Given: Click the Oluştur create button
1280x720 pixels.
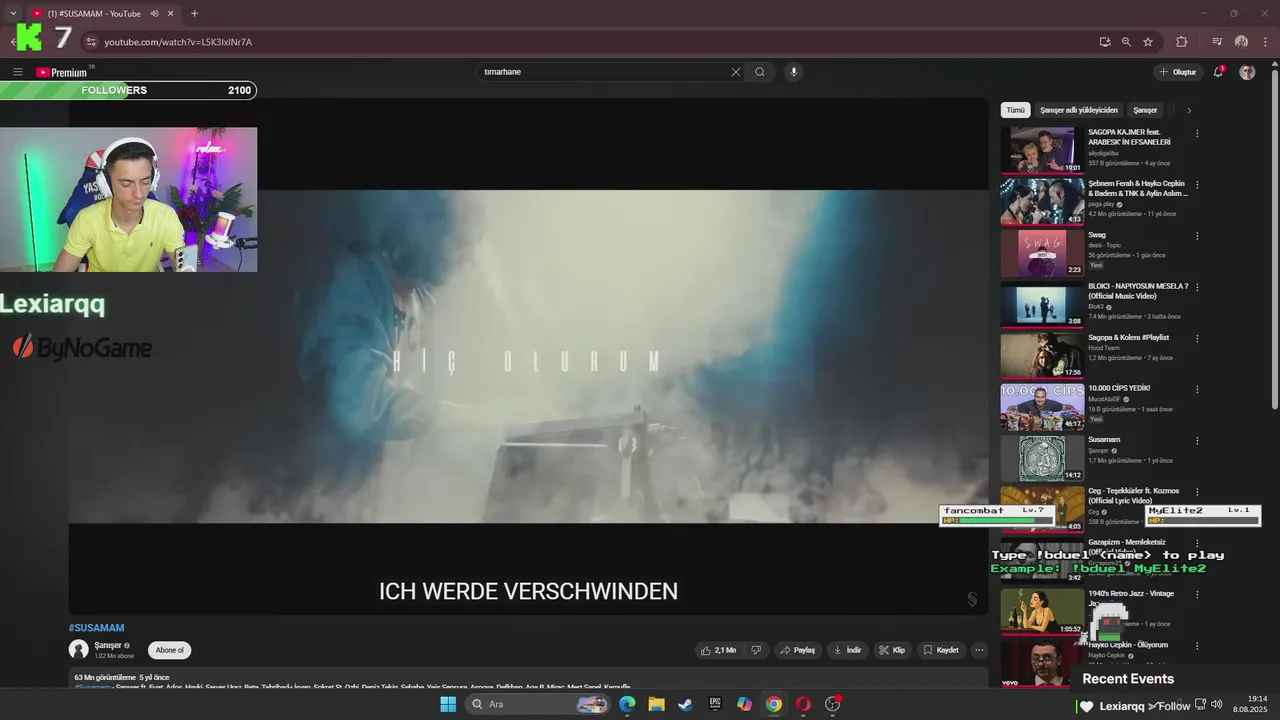Looking at the screenshot, I should click(x=1178, y=72).
